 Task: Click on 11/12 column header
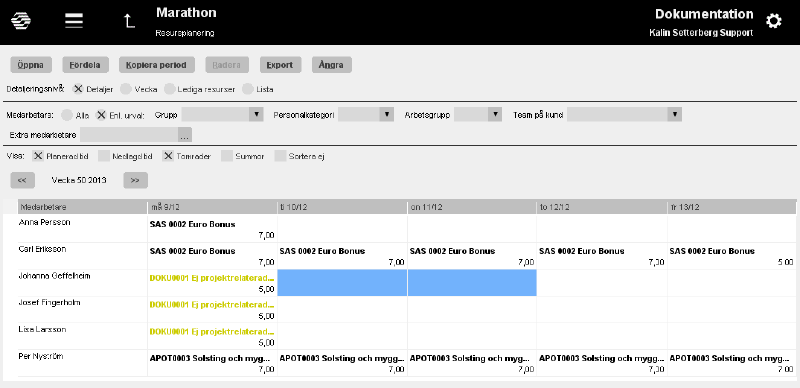(472, 207)
